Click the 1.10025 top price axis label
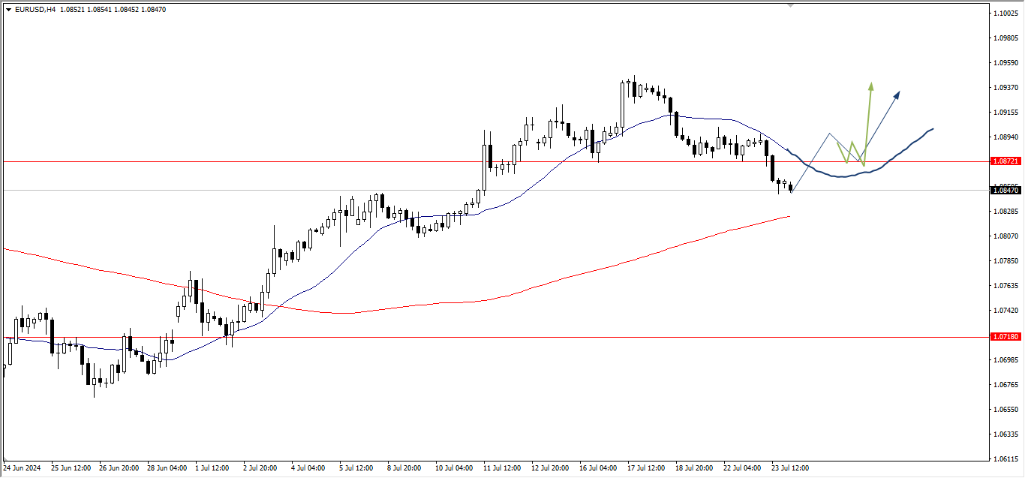Image resolution: width=1025 pixels, height=478 pixels. 1005,14
